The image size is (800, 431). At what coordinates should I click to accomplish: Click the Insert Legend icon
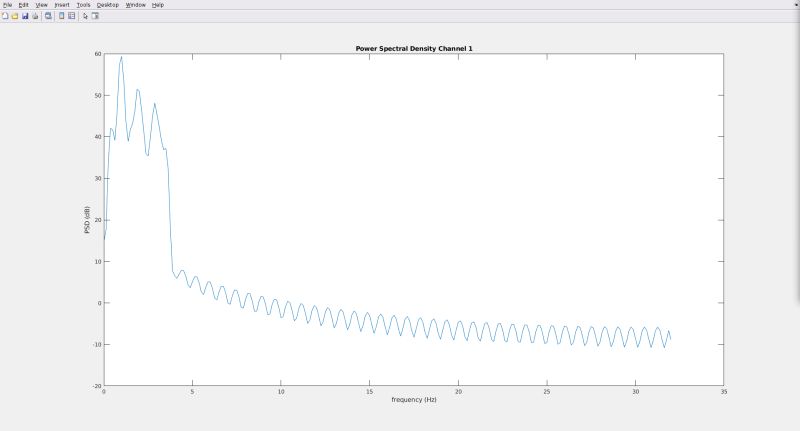pyautogui.click(x=71, y=16)
